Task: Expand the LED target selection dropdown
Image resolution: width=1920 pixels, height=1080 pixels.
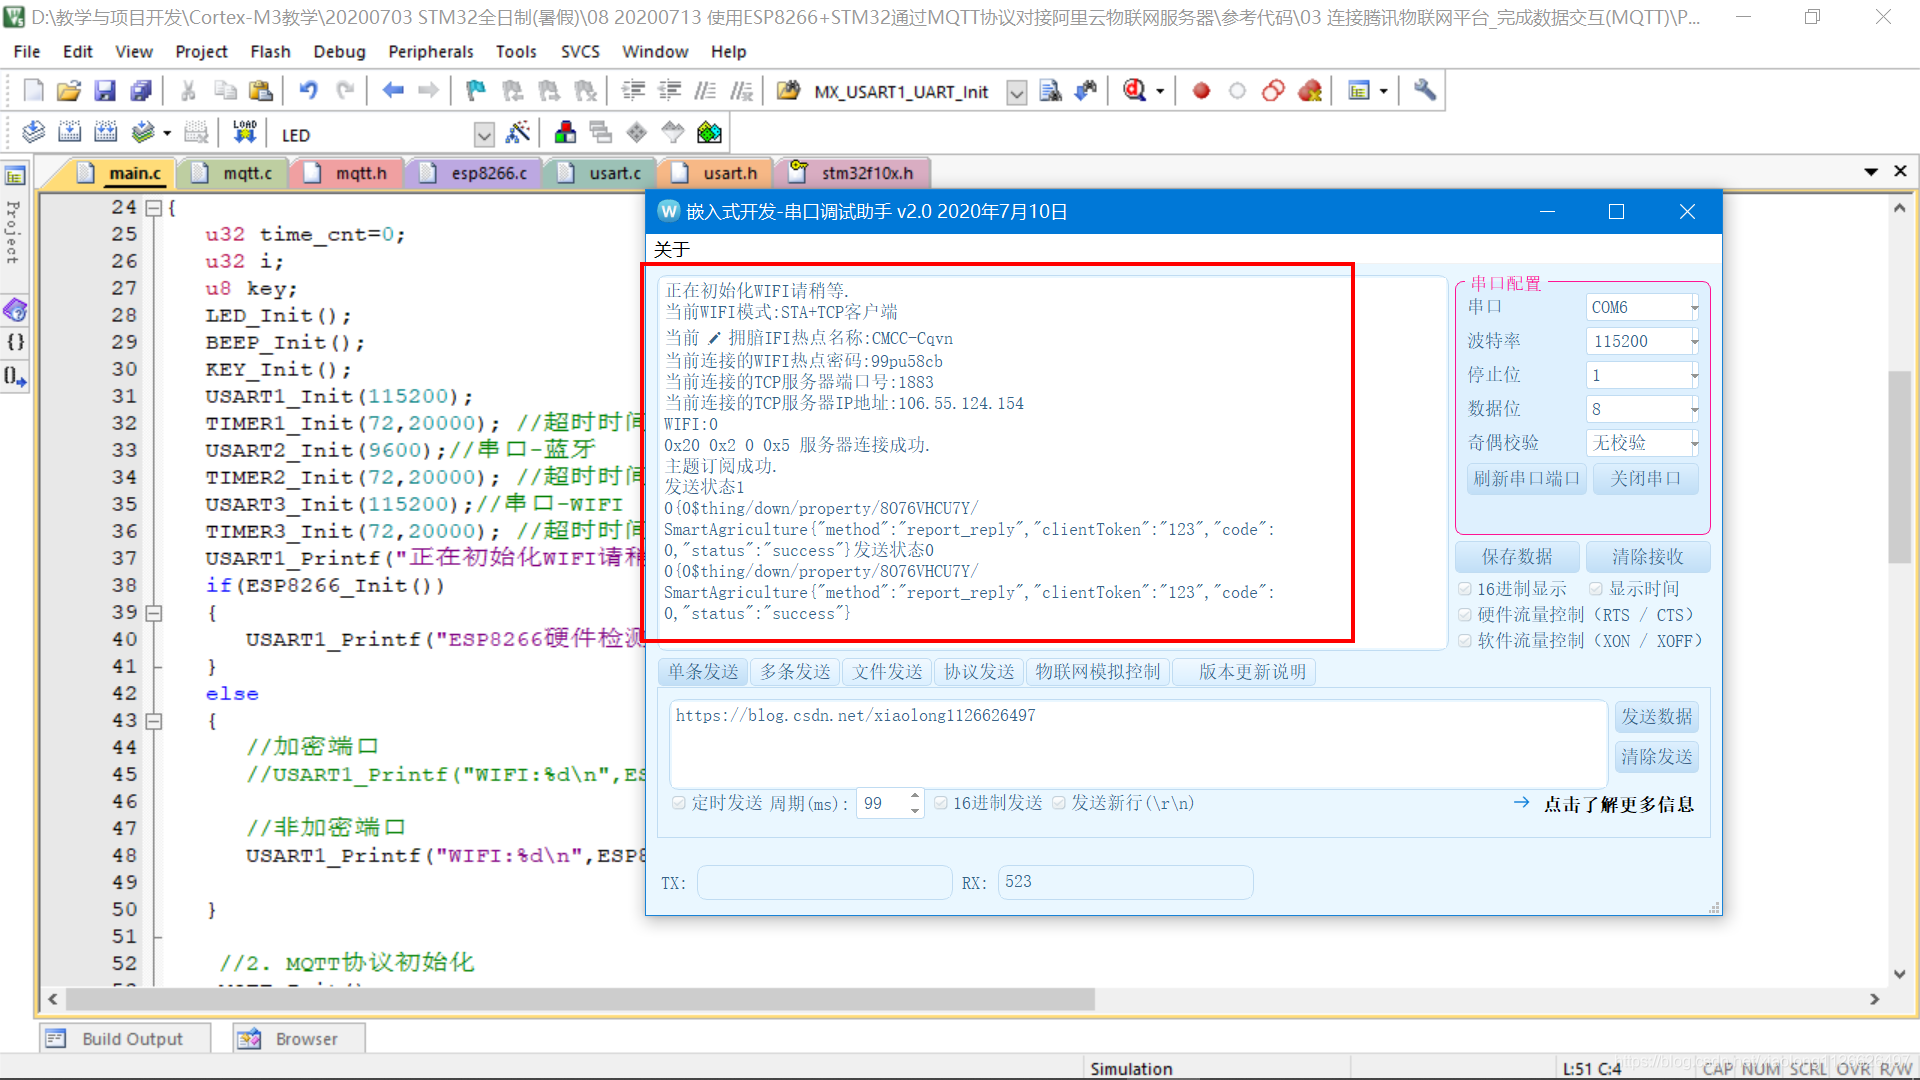Action: click(484, 135)
